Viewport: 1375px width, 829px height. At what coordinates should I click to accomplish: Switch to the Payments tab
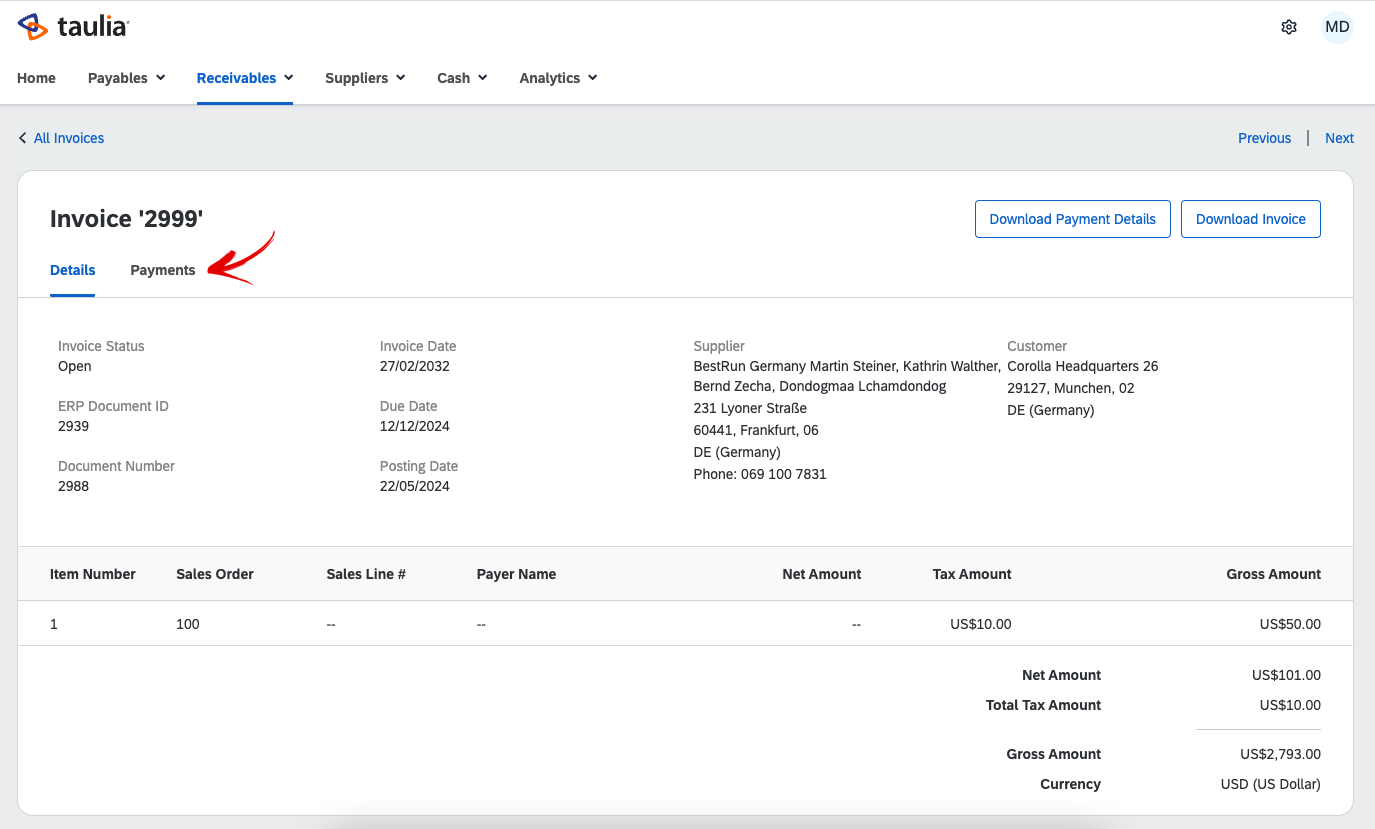pyautogui.click(x=163, y=270)
